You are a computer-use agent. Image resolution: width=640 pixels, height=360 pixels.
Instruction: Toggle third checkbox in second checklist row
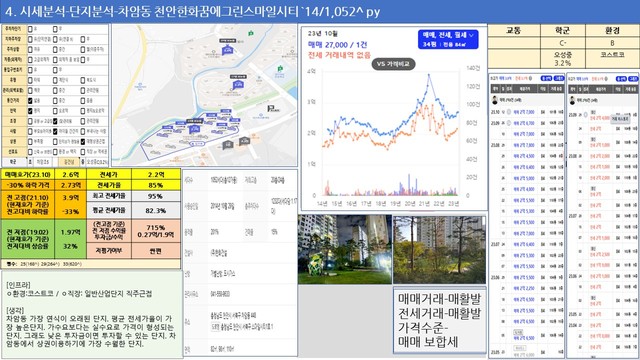tap(83, 39)
